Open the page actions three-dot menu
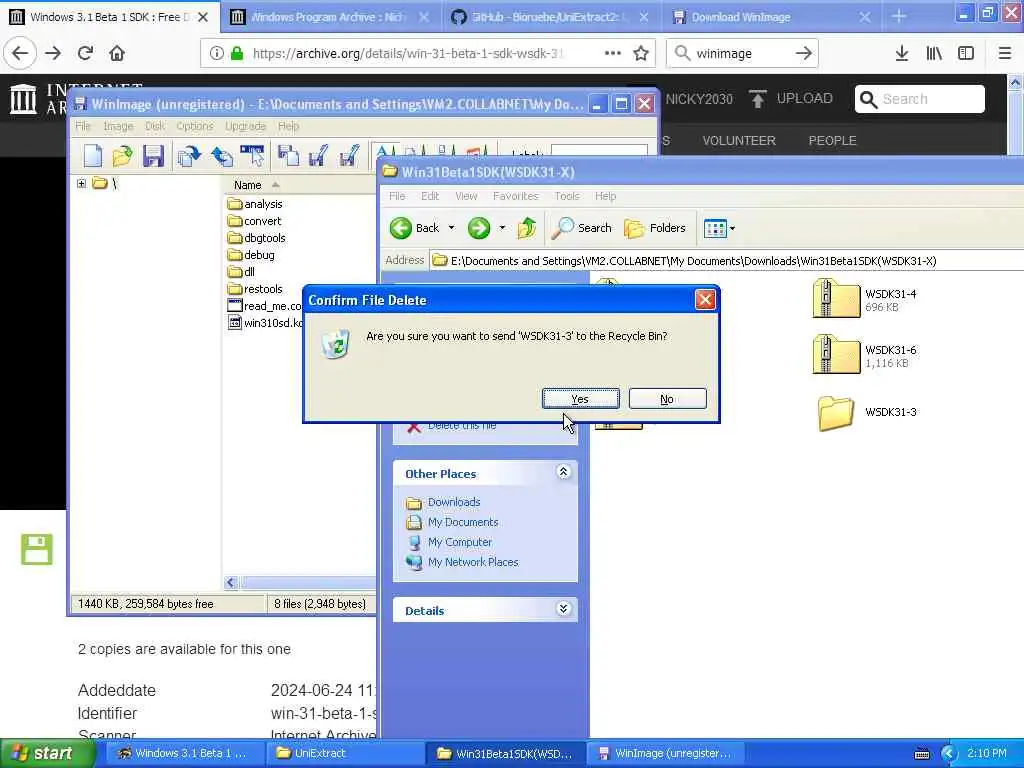The image size is (1024, 768). tap(613, 53)
